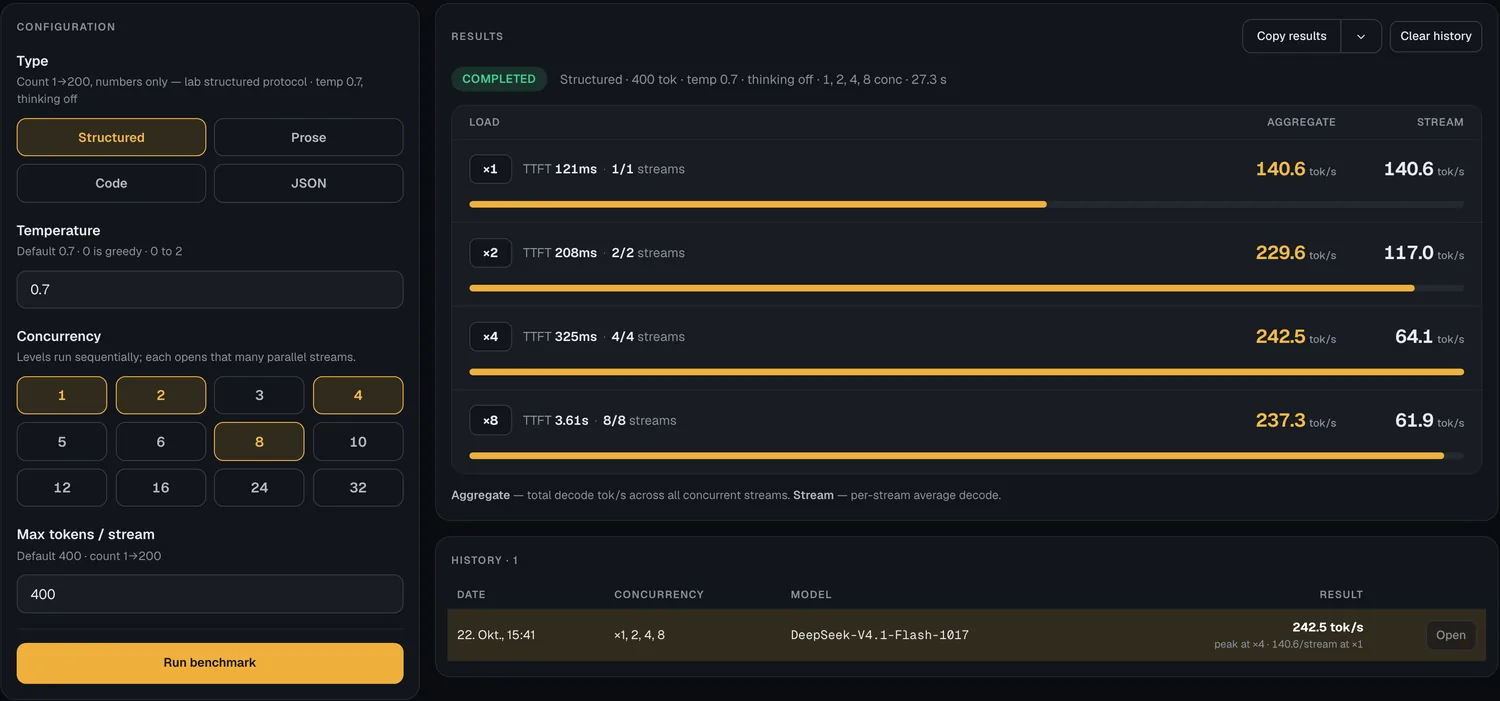Click the 242.5 tok/s history result
This screenshot has height=701, width=1500.
click(1328, 627)
